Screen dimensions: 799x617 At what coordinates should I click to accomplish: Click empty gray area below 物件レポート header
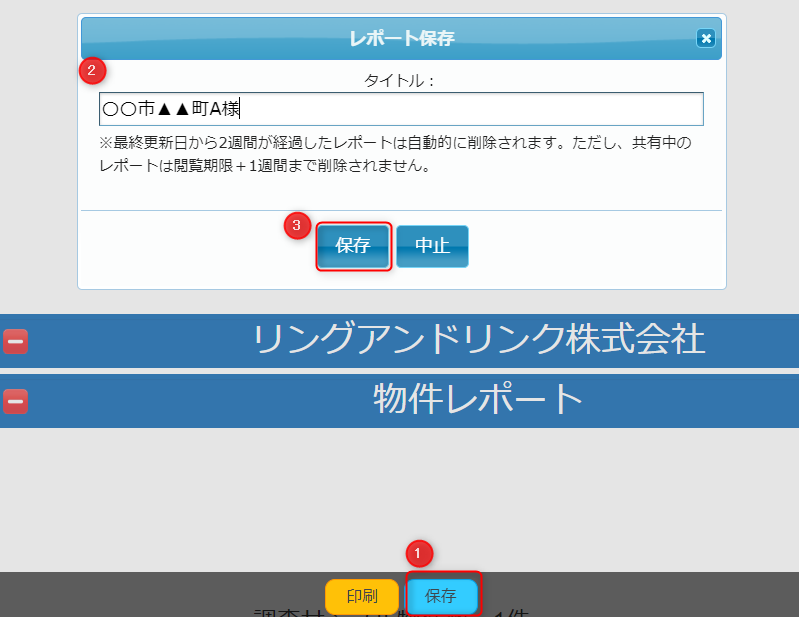(400, 490)
